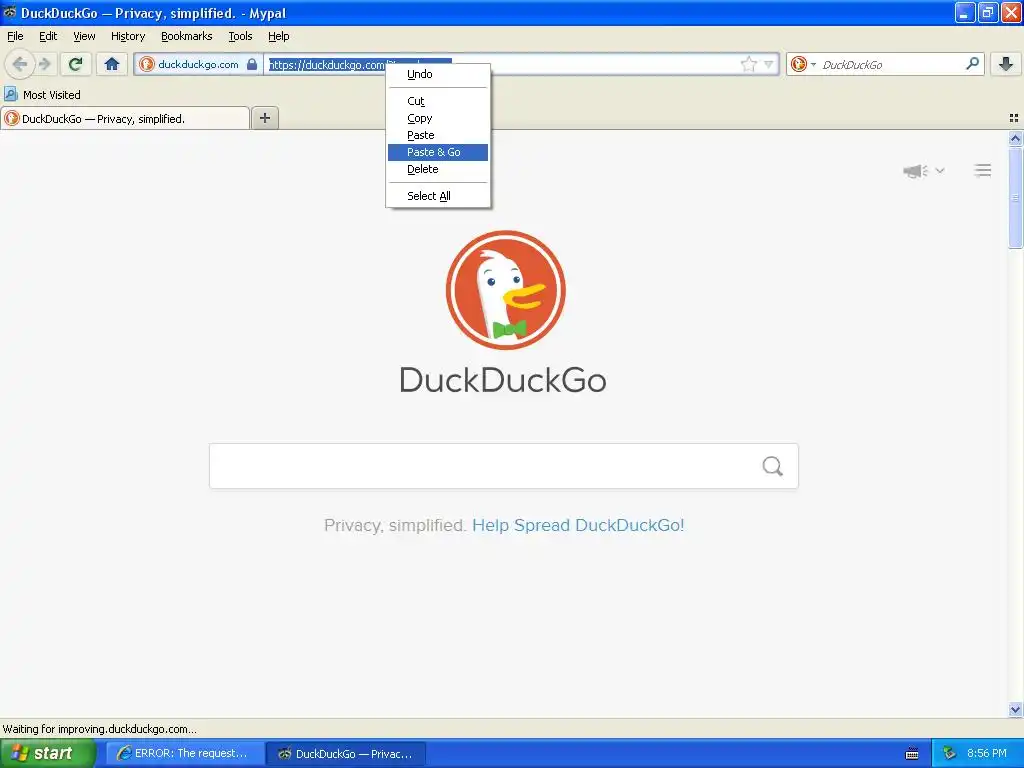Choose Cut from the context menu
Screen dimensions: 1024x768
coord(438,101)
